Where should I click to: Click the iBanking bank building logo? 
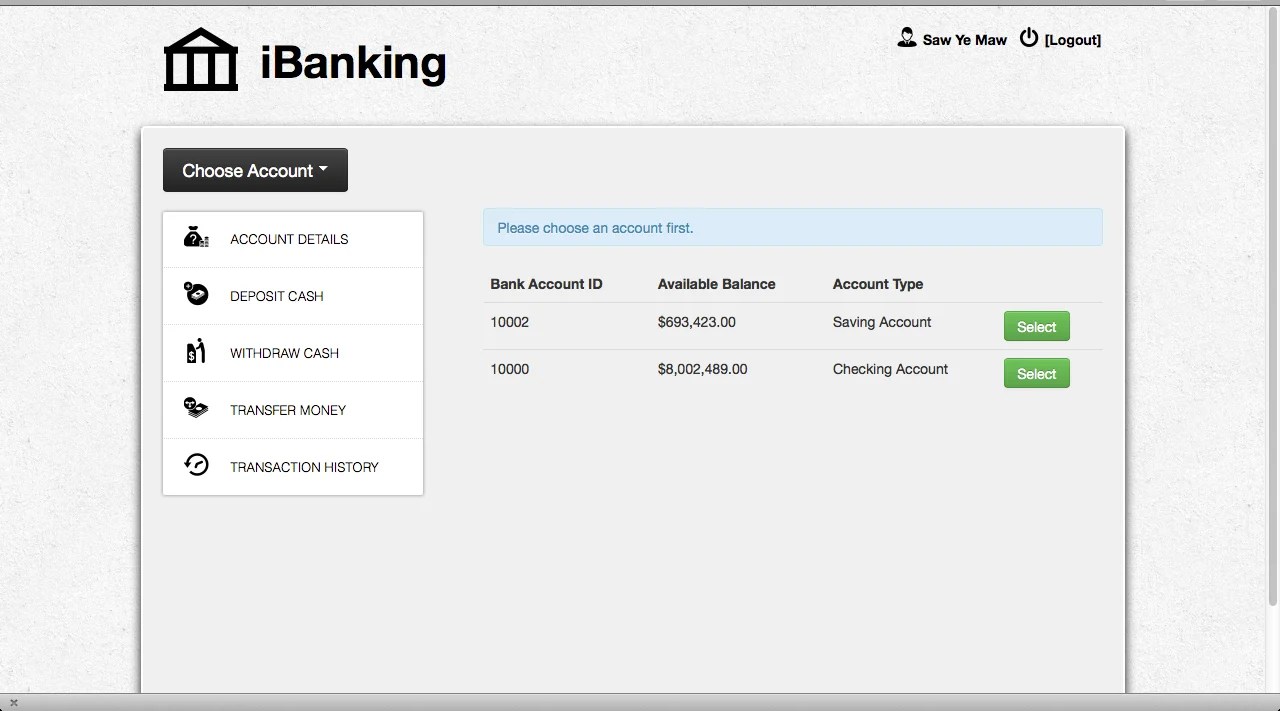pos(200,59)
